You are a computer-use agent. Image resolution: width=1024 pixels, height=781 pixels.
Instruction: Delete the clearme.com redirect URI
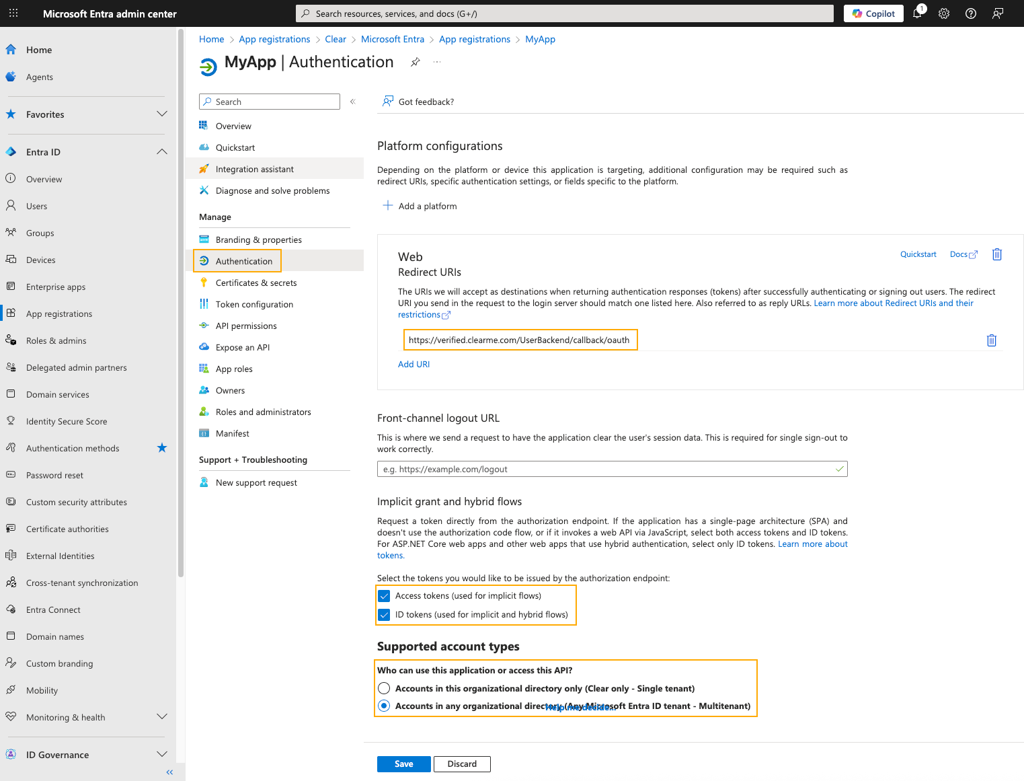point(991,340)
